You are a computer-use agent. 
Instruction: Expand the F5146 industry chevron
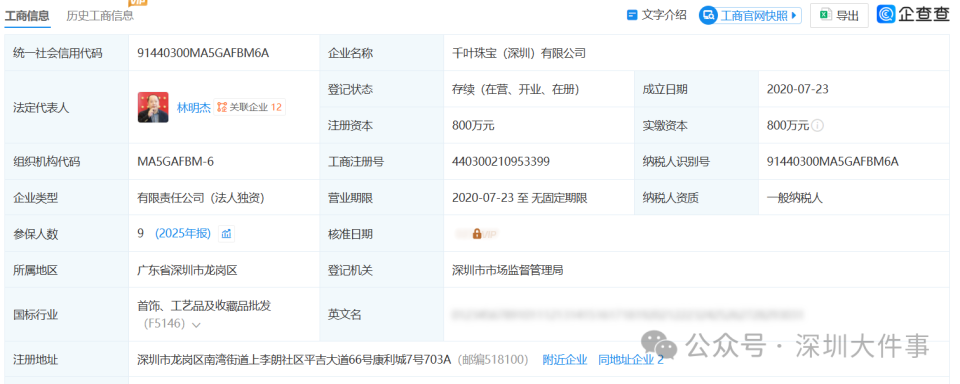tap(196, 325)
